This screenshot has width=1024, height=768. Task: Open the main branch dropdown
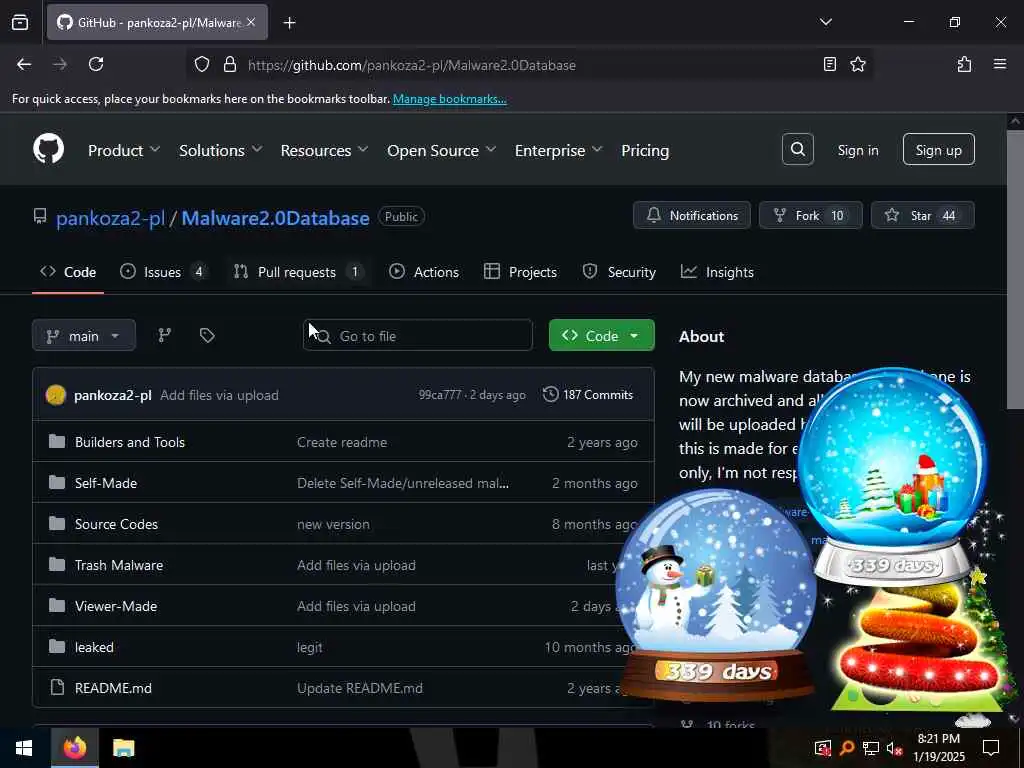(84, 336)
